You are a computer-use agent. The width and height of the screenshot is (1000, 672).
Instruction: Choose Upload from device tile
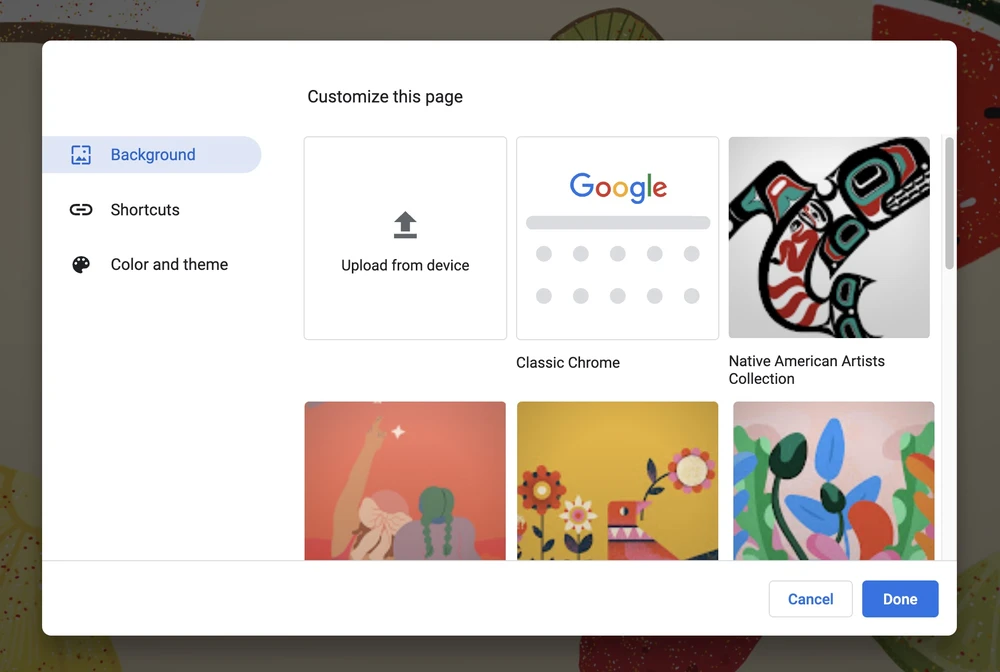(x=405, y=238)
